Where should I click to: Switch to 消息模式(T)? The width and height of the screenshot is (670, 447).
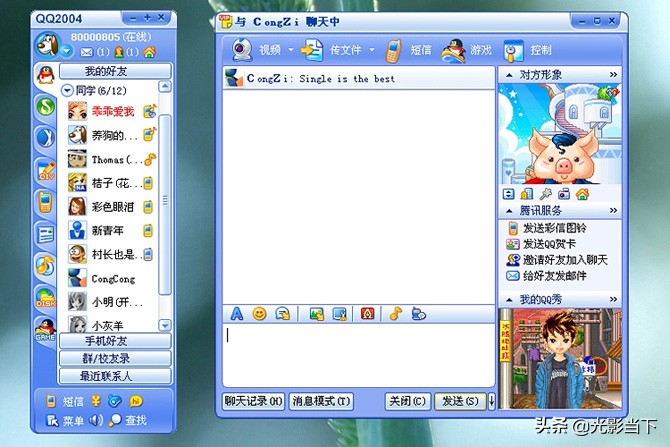[x=321, y=401]
